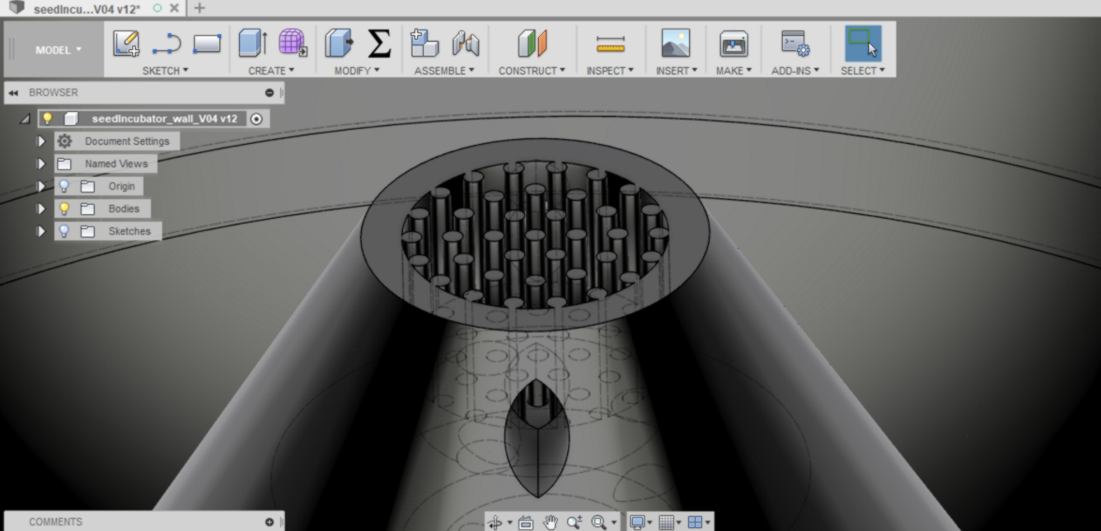The width and height of the screenshot is (1101, 531).
Task: Open the SKETCH menu
Action: pyautogui.click(x=166, y=70)
